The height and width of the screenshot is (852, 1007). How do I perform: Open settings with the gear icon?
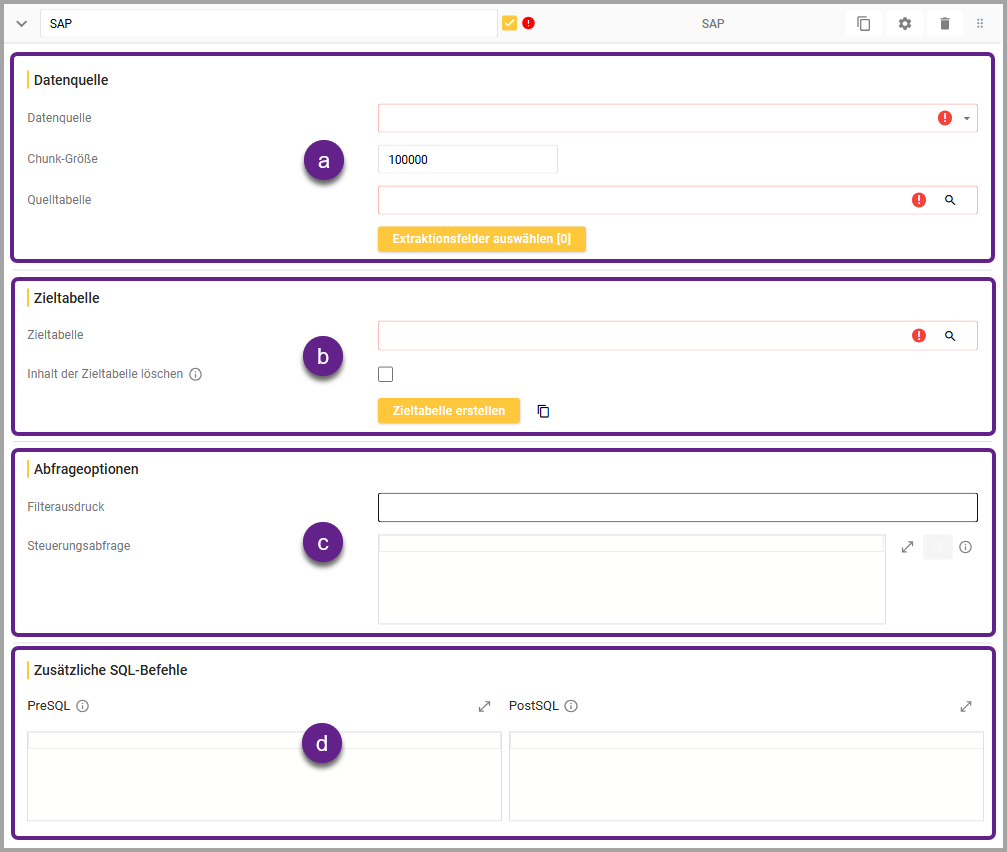(x=904, y=24)
